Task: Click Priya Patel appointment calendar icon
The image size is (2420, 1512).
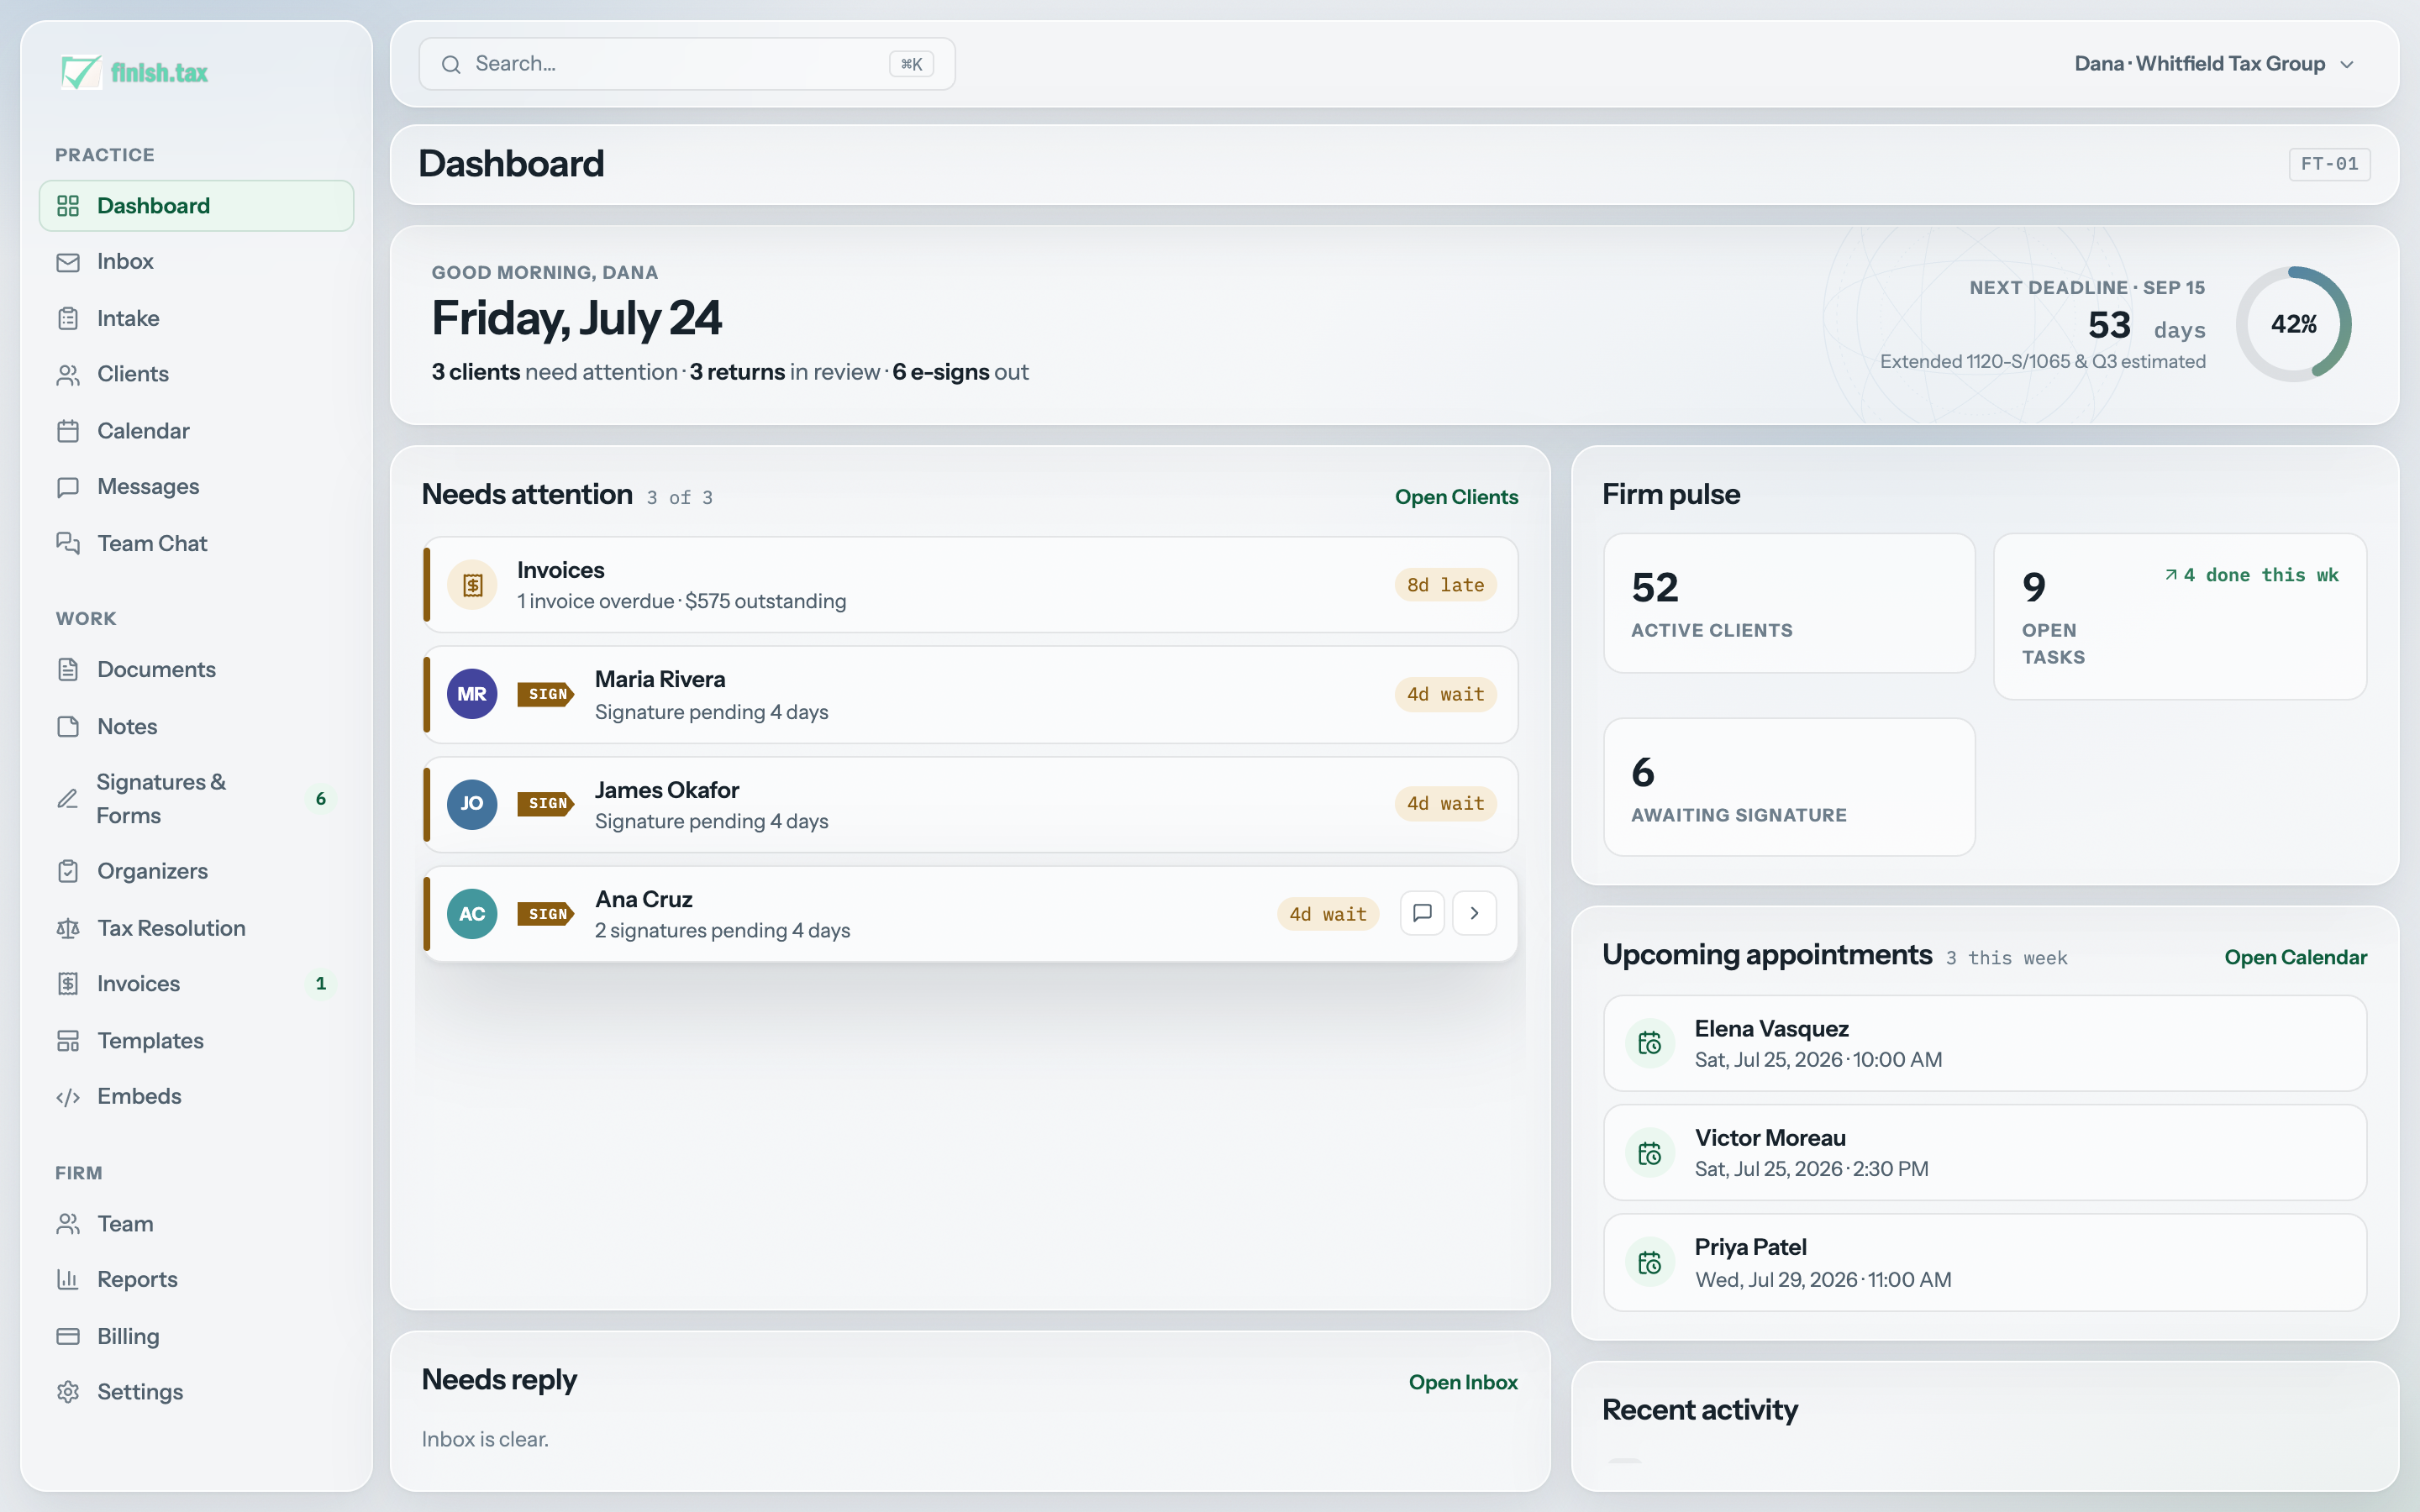Action: [1650, 1263]
